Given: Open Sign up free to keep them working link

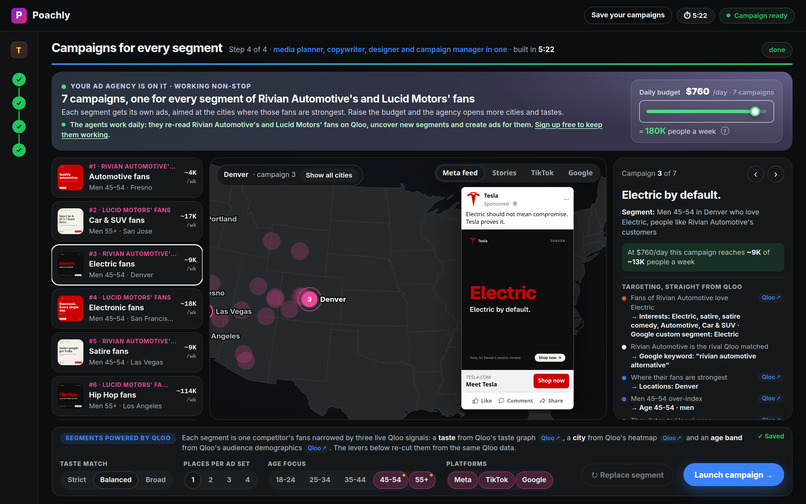Looking at the screenshot, I should tap(332, 130).
